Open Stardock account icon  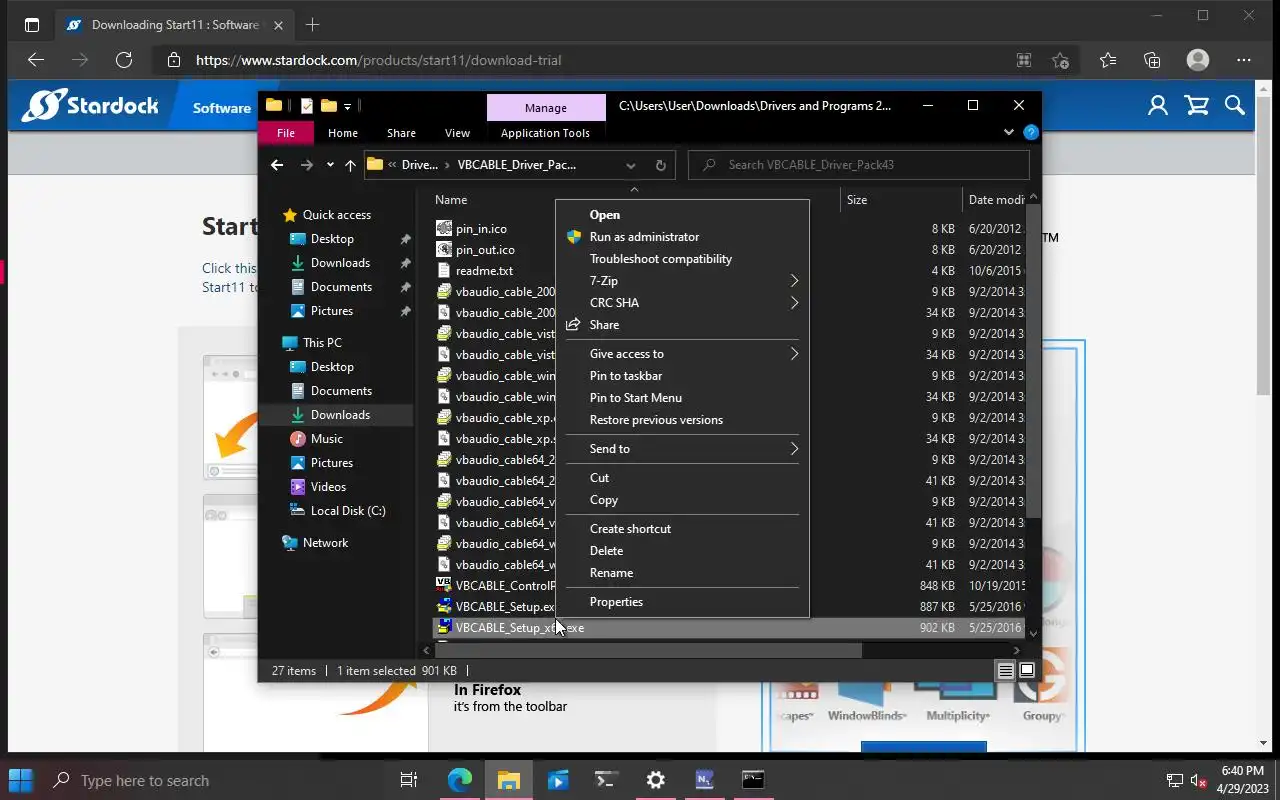[x=1158, y=105]
